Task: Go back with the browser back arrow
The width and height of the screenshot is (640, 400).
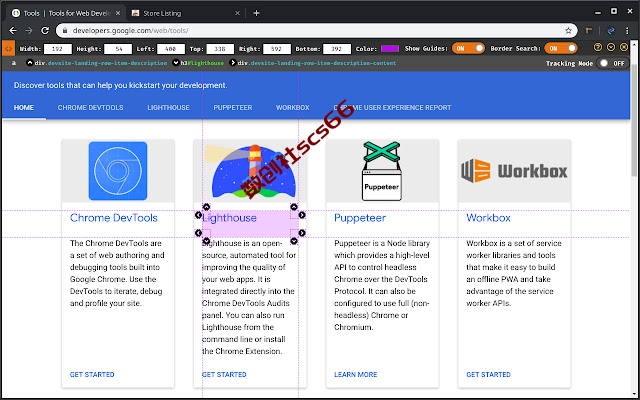Action: point(13,31)
